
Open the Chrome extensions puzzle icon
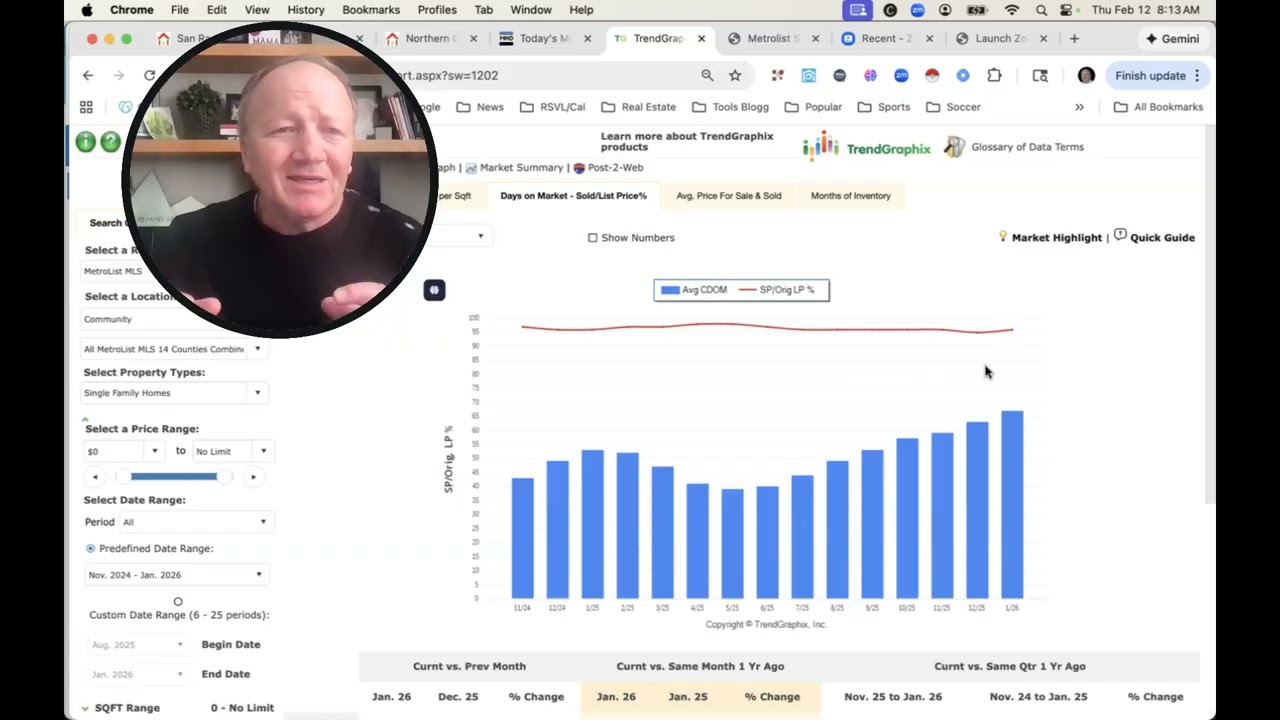point(994,75)
